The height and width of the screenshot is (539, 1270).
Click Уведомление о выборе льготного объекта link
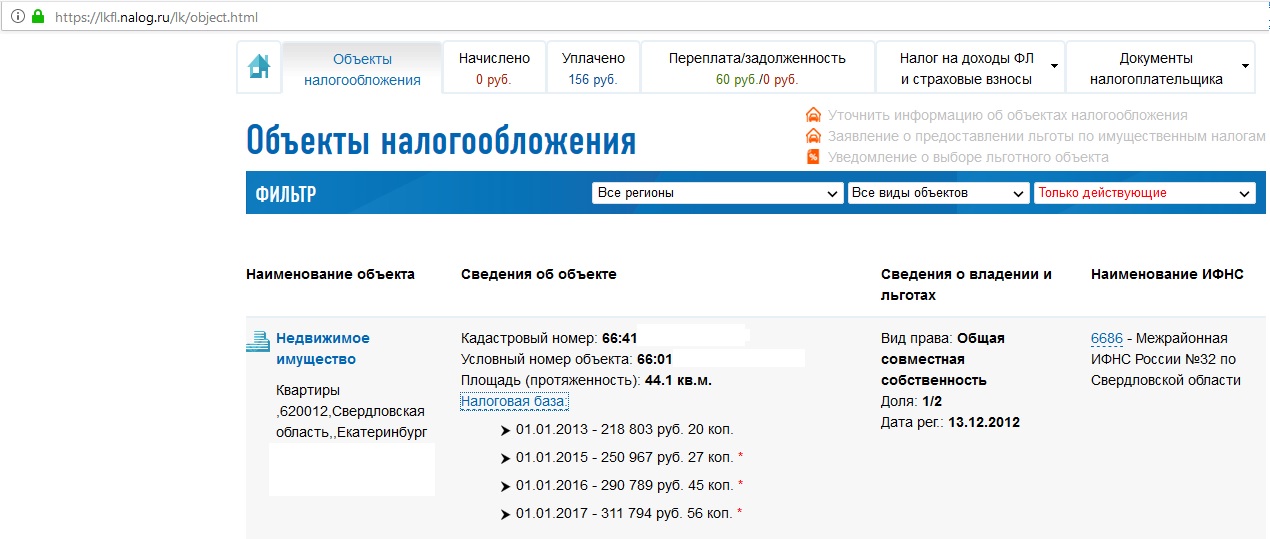[968, 157]
